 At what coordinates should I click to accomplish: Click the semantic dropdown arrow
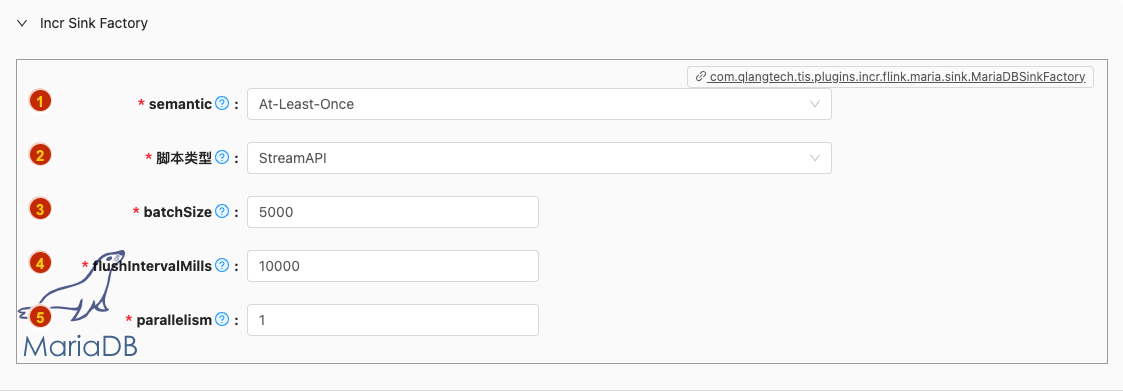click(814, 104)
